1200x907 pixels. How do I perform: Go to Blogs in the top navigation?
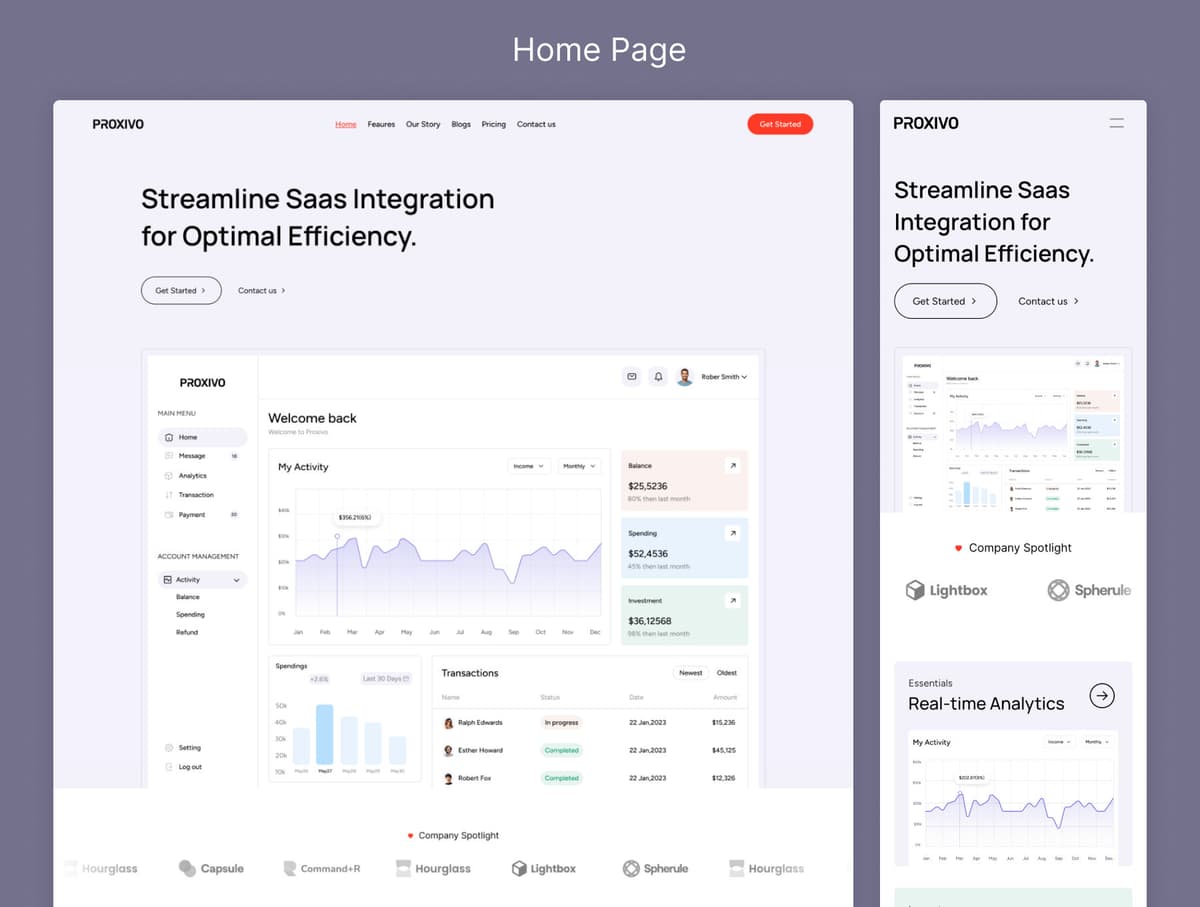tap(460, 124)
